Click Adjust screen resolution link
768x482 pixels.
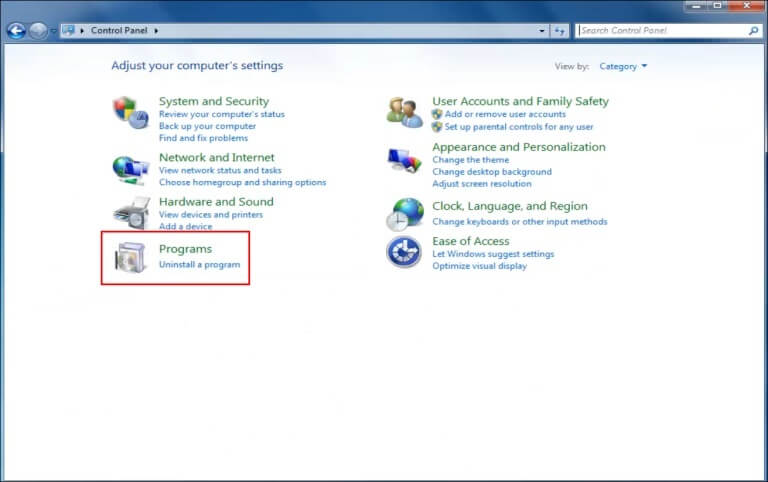[481, 184]
